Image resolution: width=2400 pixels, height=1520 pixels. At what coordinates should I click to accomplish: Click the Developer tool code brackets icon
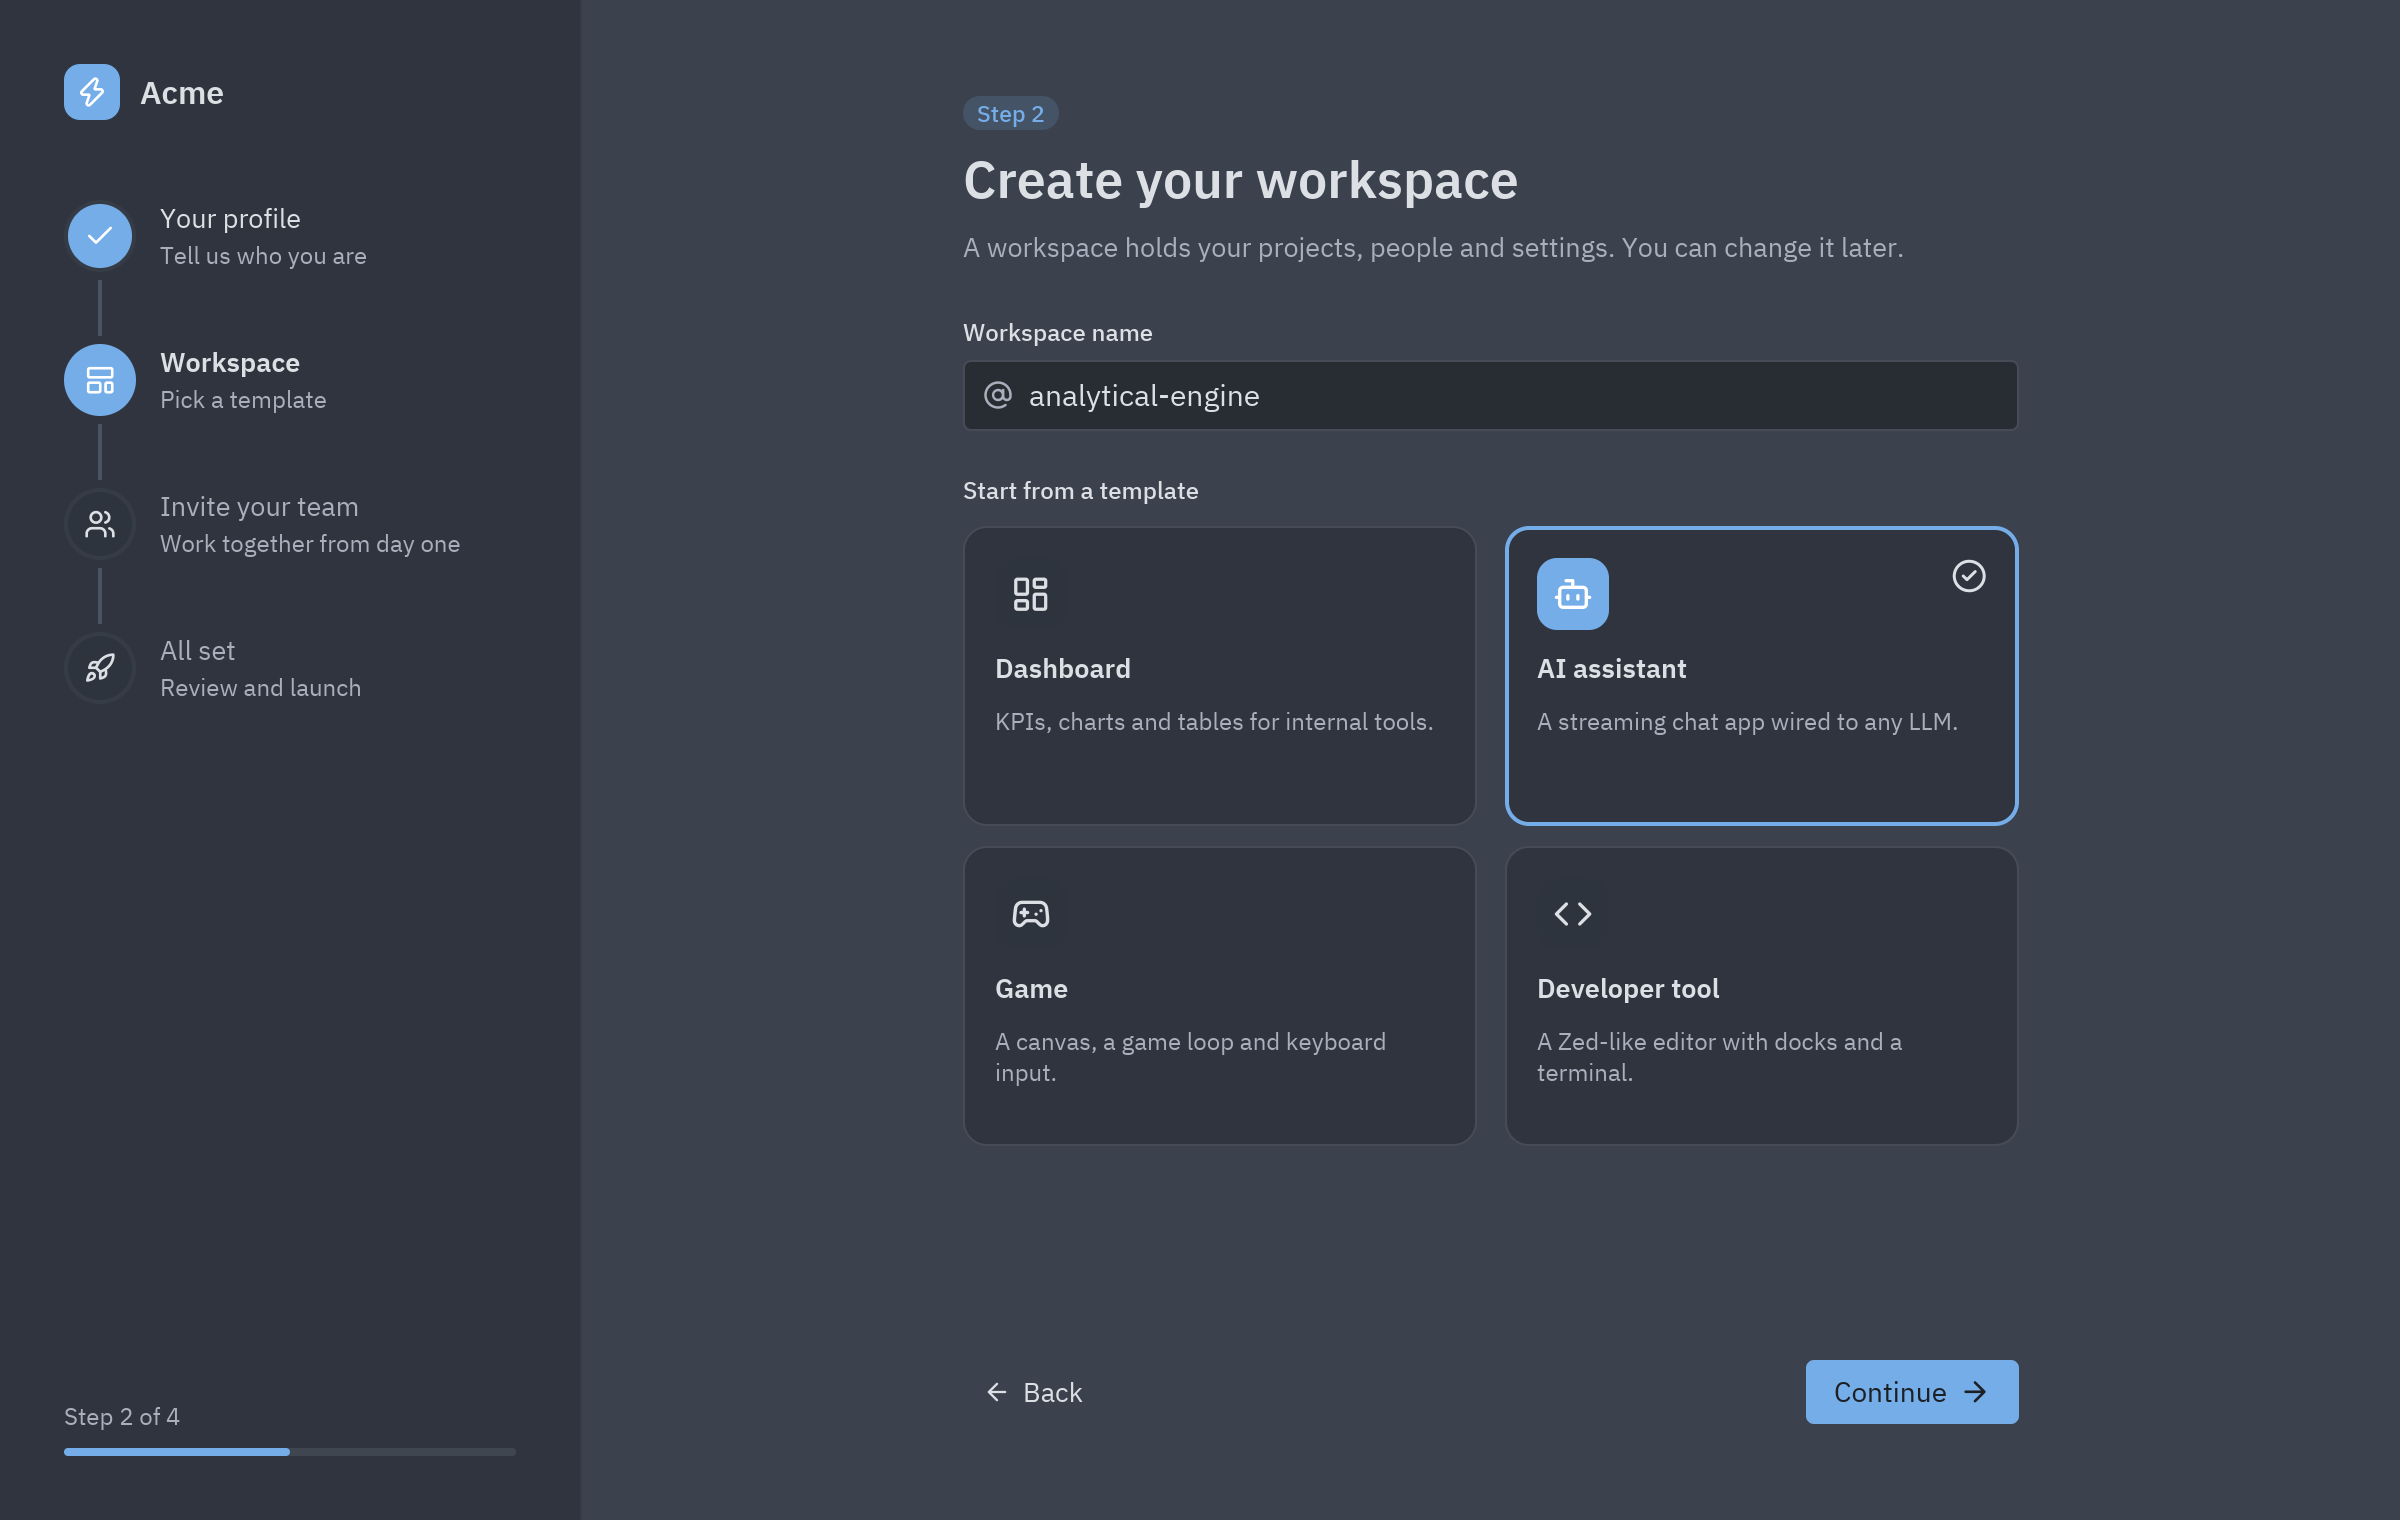click(x=1573, y=914)
